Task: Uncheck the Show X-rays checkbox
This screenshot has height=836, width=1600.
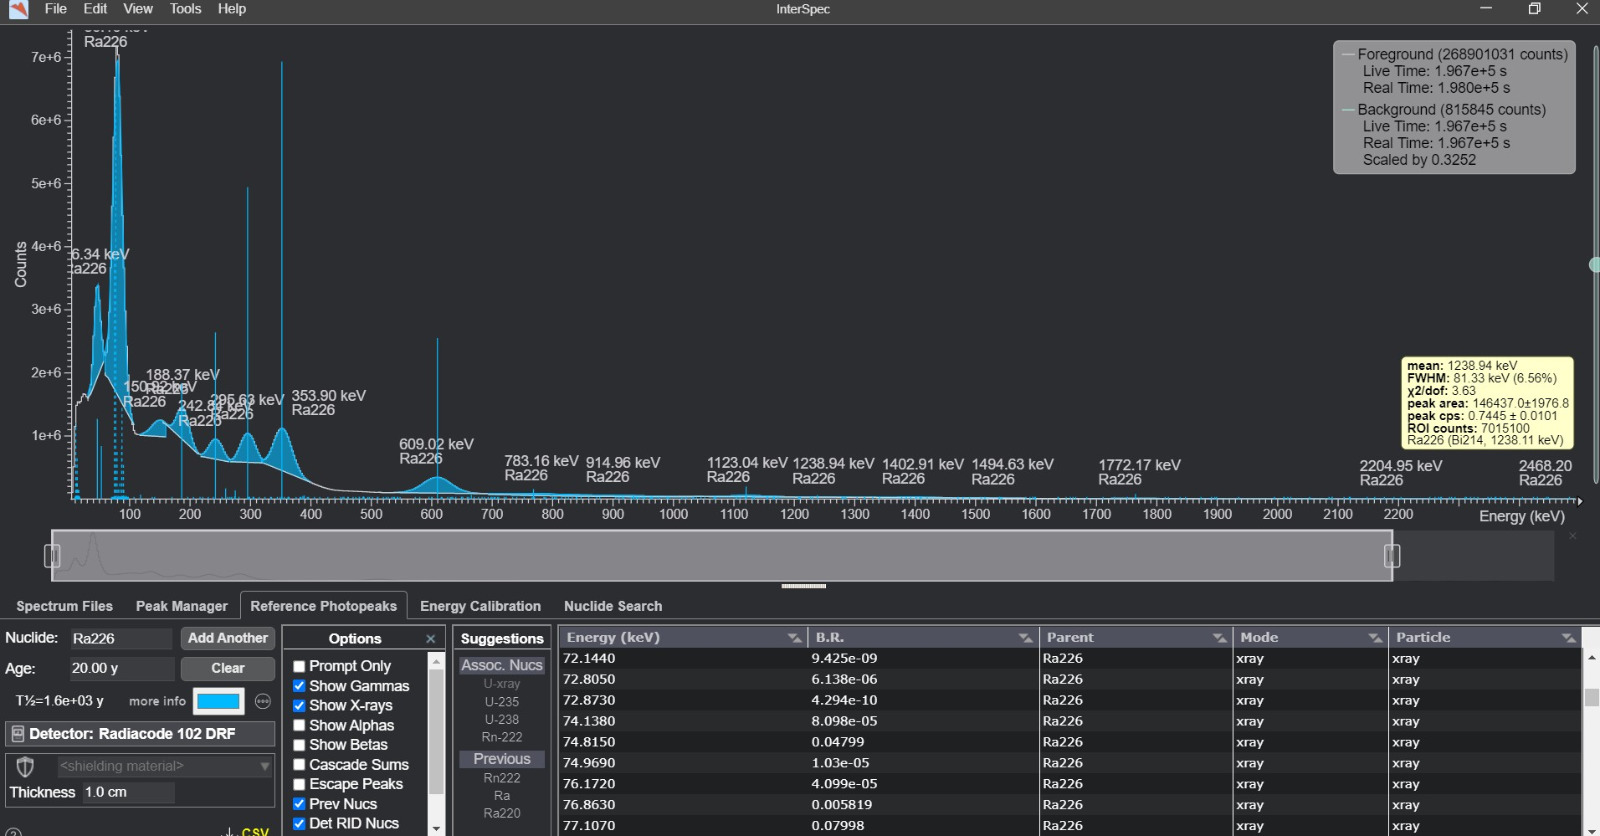Action: coord(299,706)
